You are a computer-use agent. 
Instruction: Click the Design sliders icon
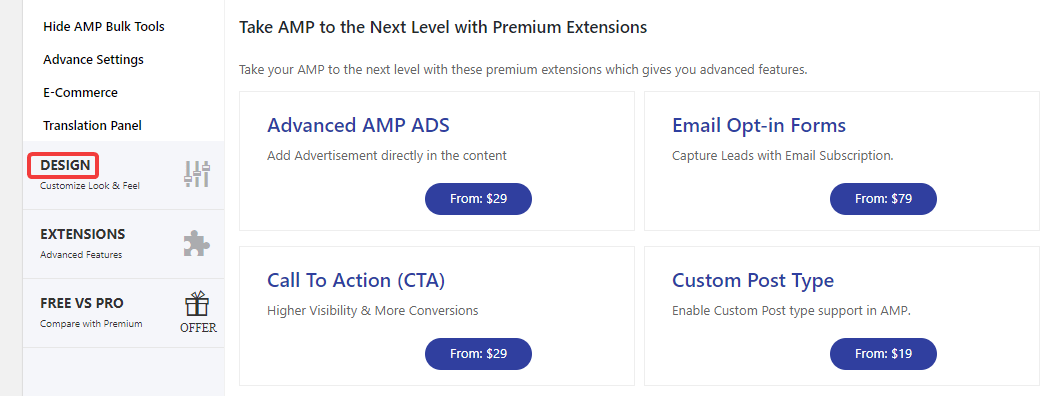pyautogui.click(x=197, y=175)
